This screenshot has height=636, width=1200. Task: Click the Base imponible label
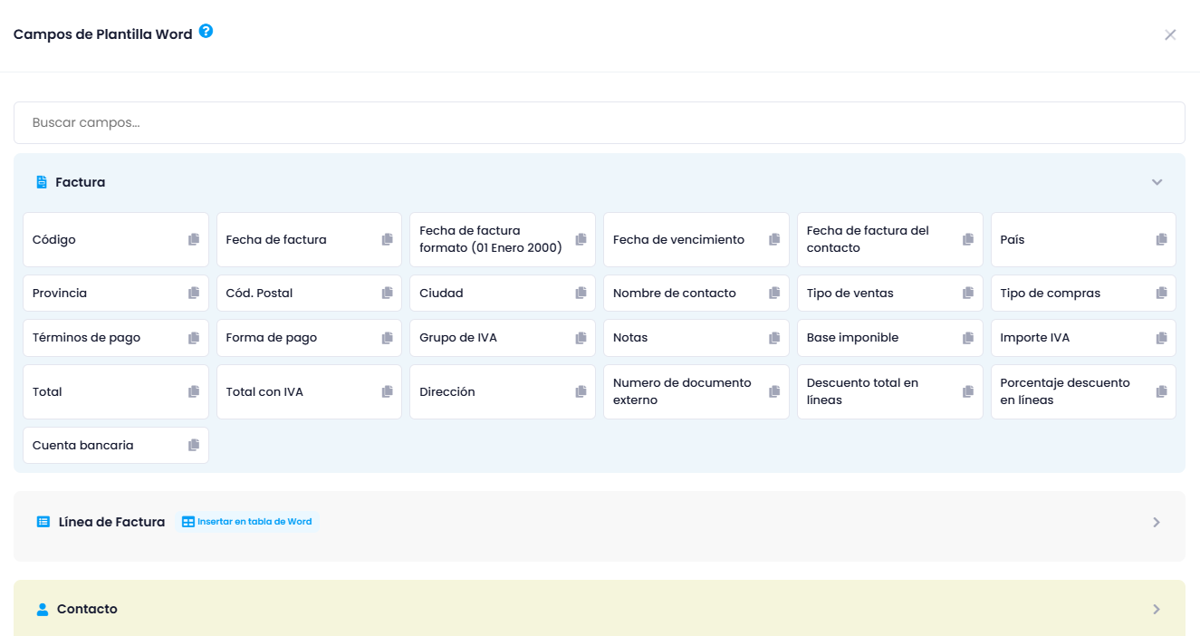tap(853, 338)
